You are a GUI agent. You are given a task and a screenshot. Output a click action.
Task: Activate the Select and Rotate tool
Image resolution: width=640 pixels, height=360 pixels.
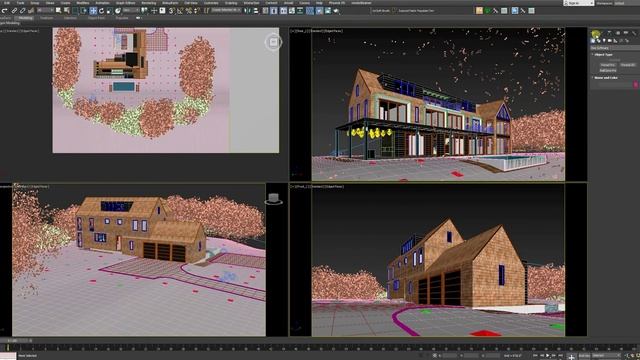click(101, 11)
